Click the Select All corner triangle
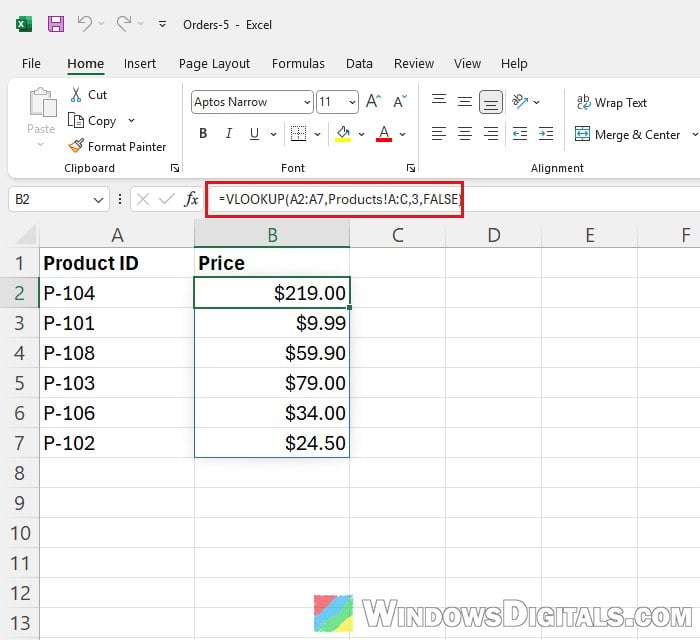This screenshot has height=640, width=700. click(x=26, y=234)
